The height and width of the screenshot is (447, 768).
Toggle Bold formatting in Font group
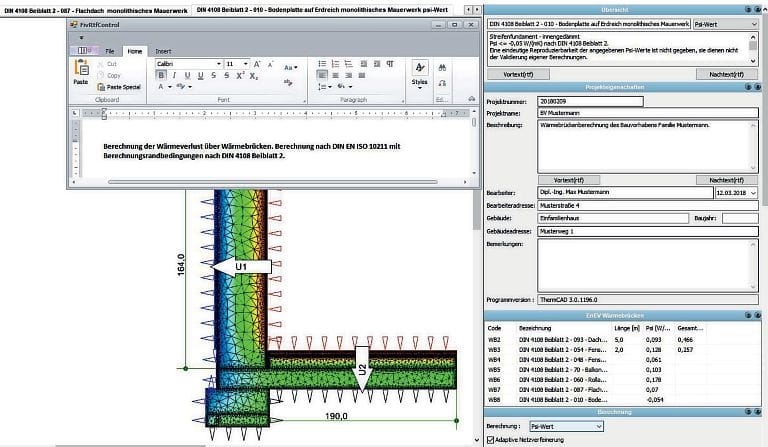tap(161, 76)
